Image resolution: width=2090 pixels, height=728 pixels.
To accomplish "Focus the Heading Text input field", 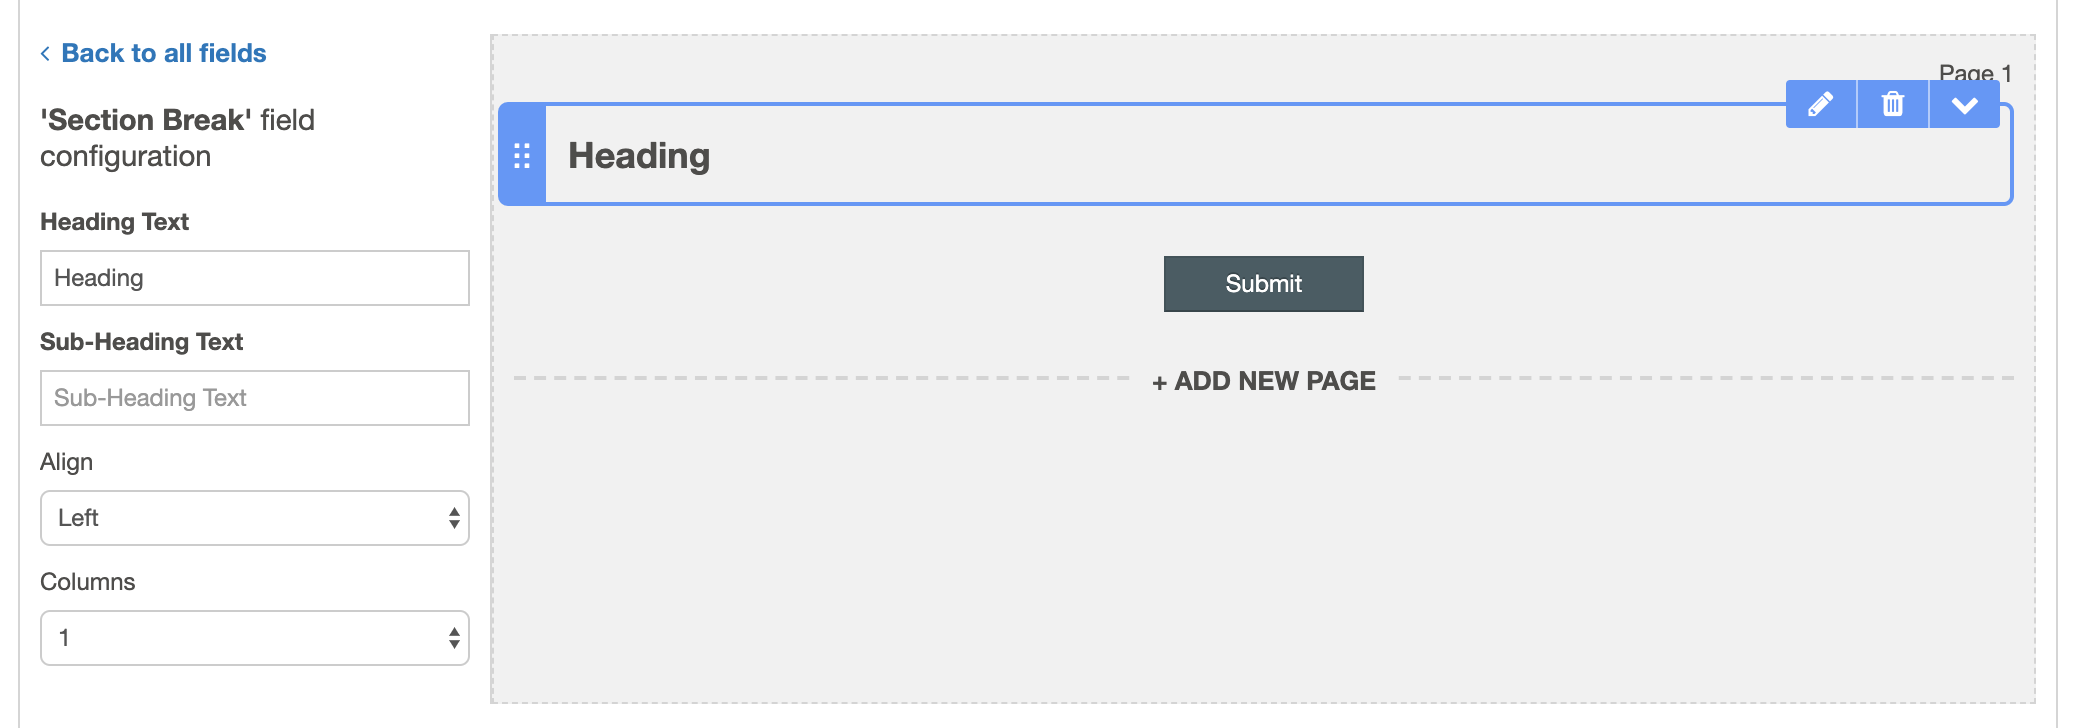I will (x=255, y=278).
